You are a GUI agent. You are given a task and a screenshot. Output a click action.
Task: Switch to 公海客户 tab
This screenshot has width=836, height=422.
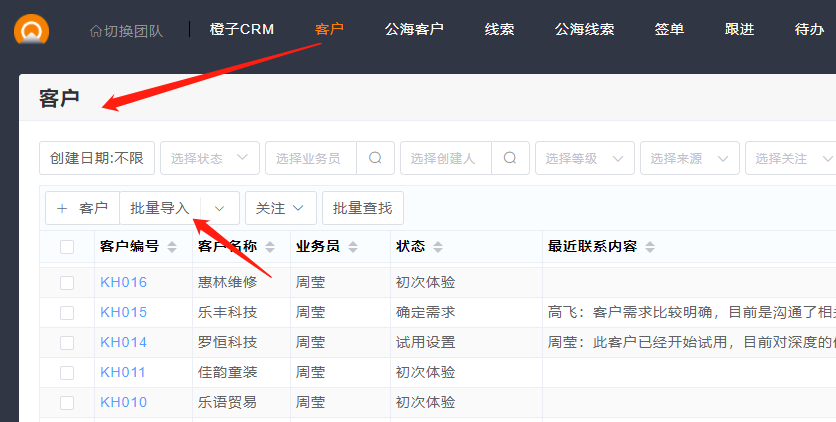point(414,29)
